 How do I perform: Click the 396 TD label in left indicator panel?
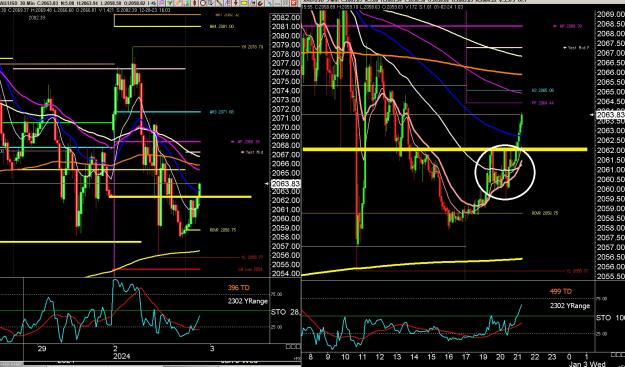239,288
